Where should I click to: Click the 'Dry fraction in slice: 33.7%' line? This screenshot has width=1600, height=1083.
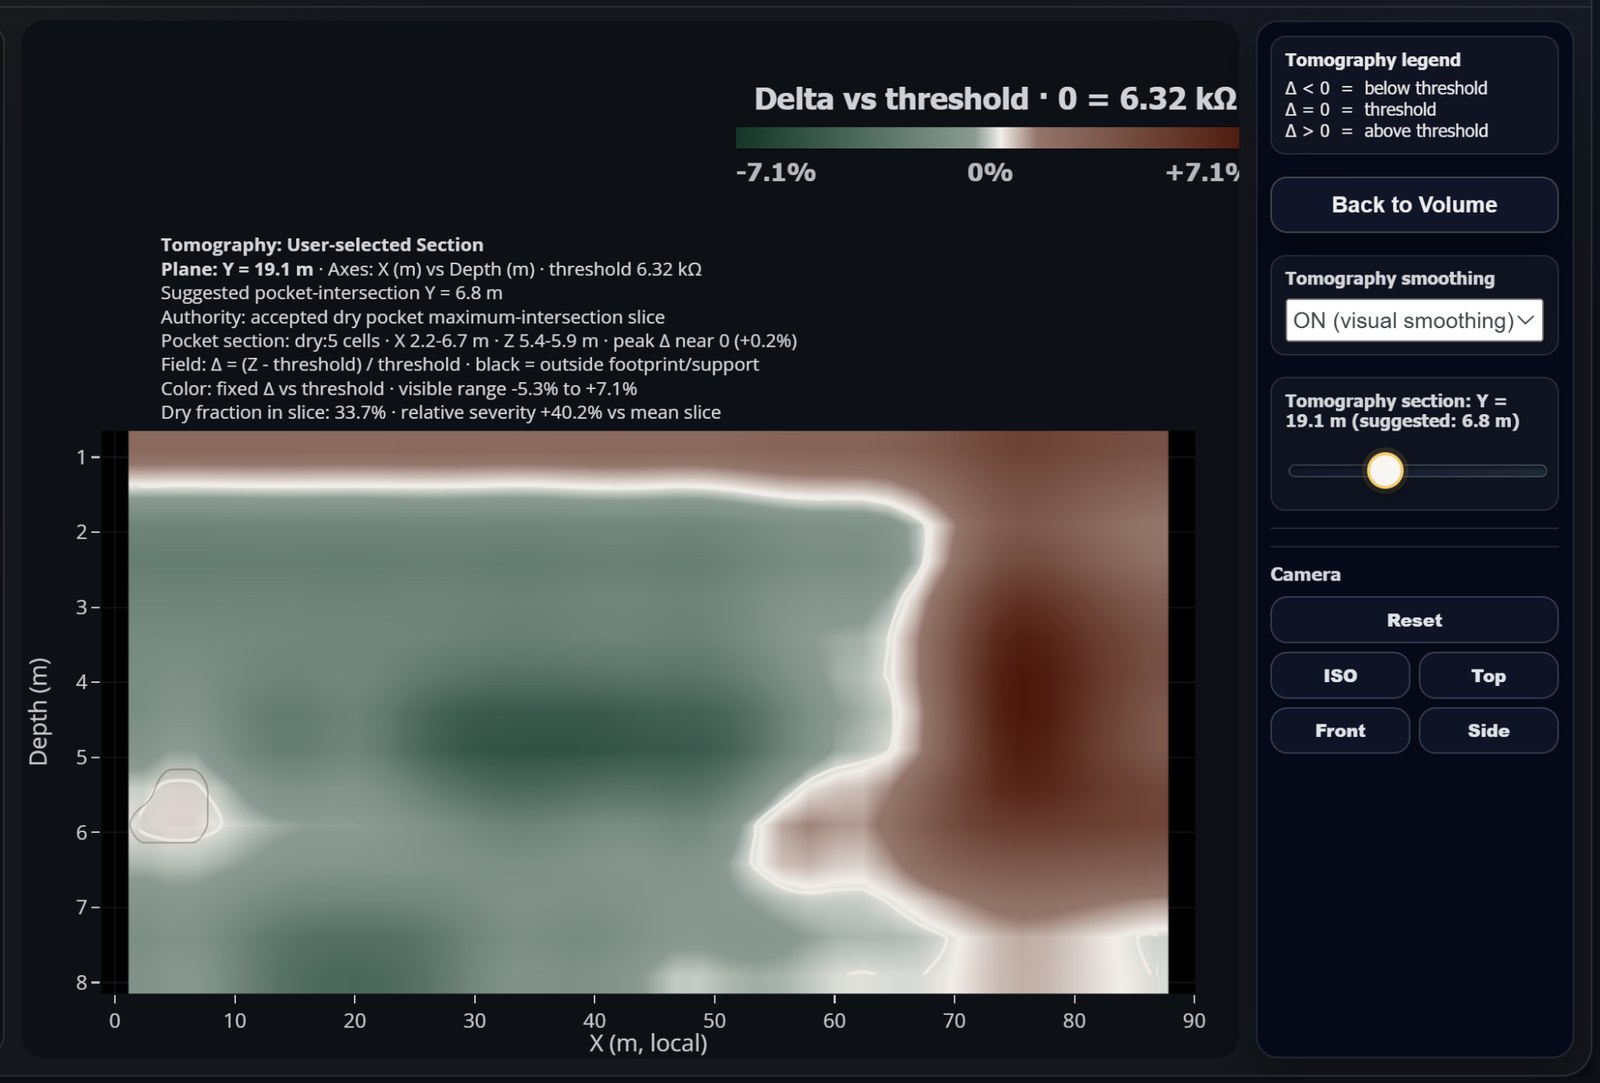(440, 412)
